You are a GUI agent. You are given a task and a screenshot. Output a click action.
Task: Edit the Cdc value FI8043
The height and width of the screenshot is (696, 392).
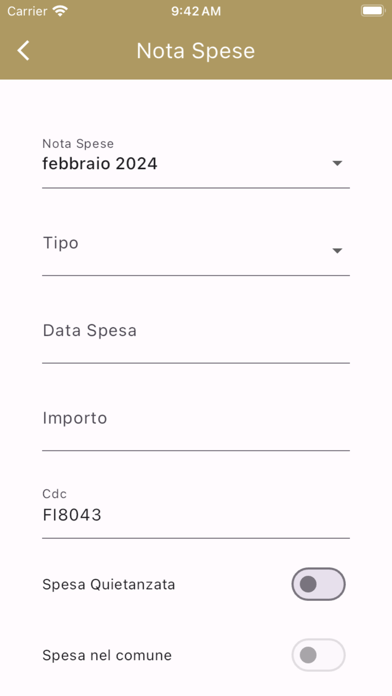pyautogui.click(x=72, y=515)
